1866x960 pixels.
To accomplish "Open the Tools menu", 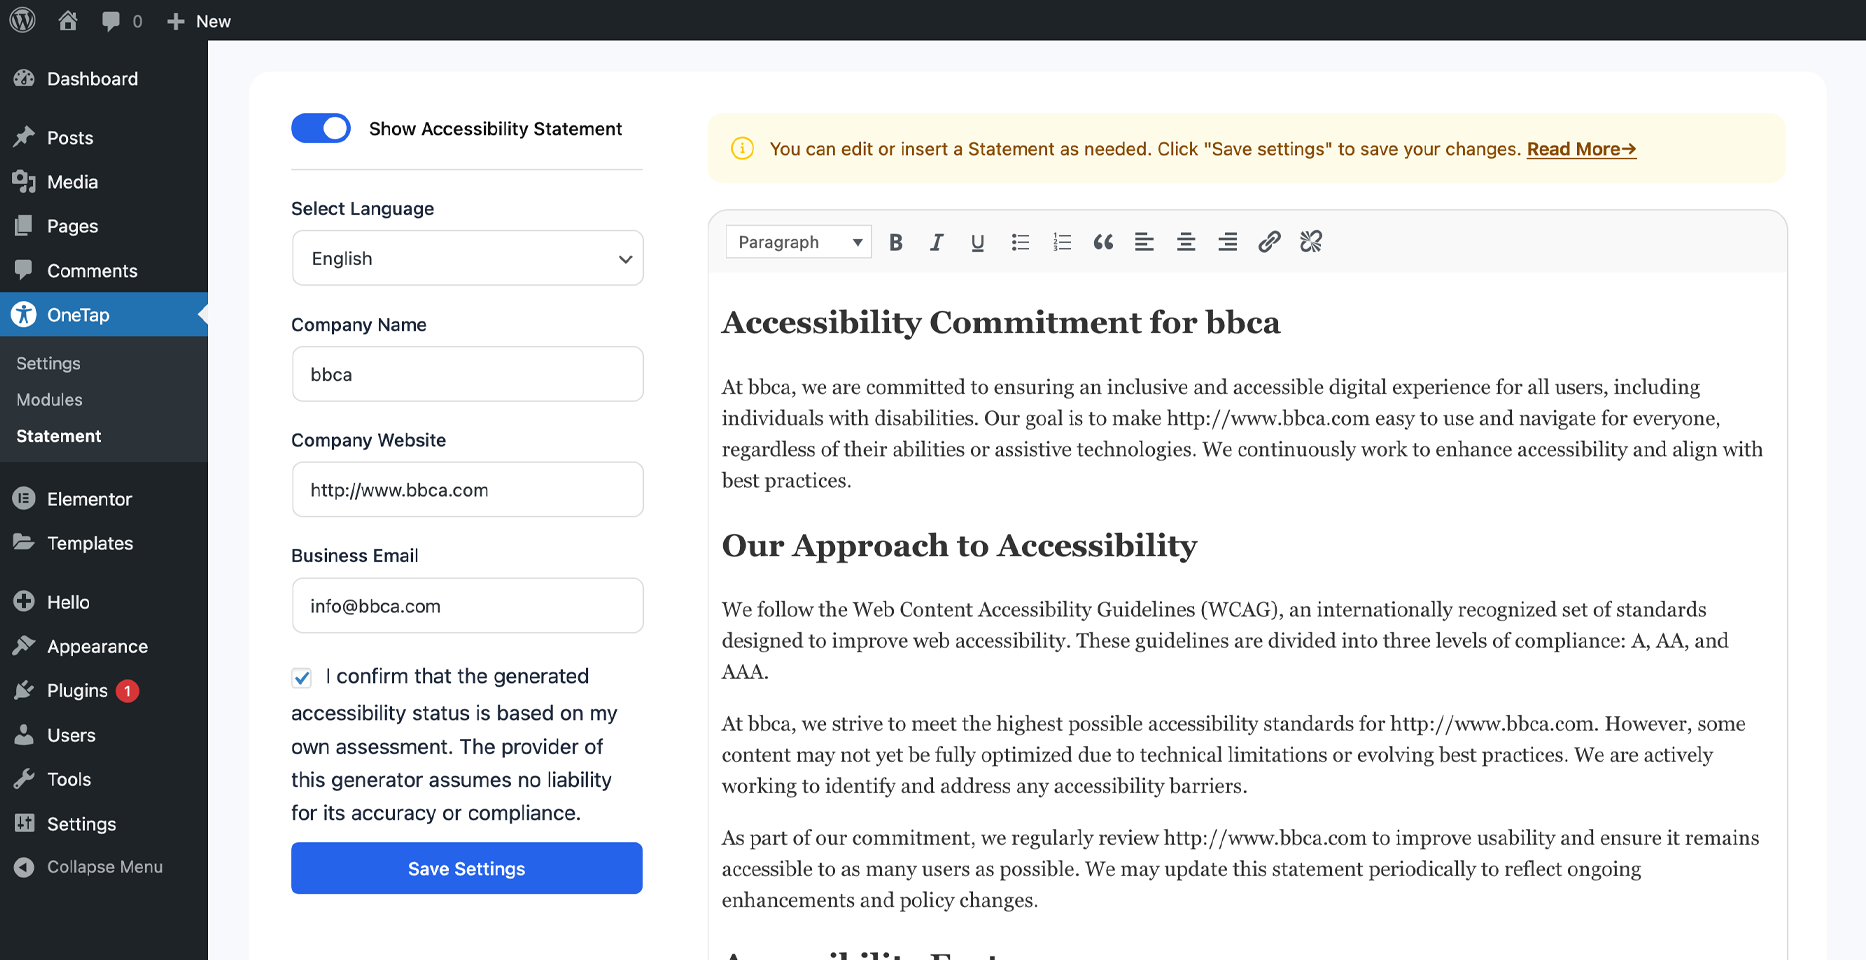I will pos(104,779).
